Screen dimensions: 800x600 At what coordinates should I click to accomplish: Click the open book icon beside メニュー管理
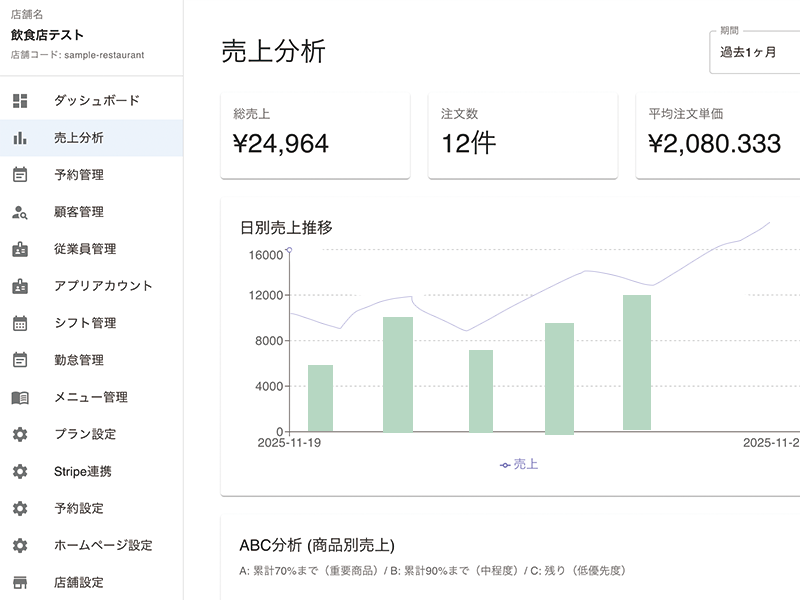pyautogui.click(x=20, y=397)
